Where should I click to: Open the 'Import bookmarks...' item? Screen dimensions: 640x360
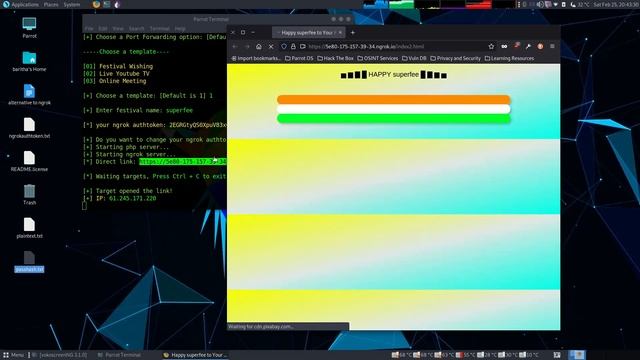[x=256, y=58]
